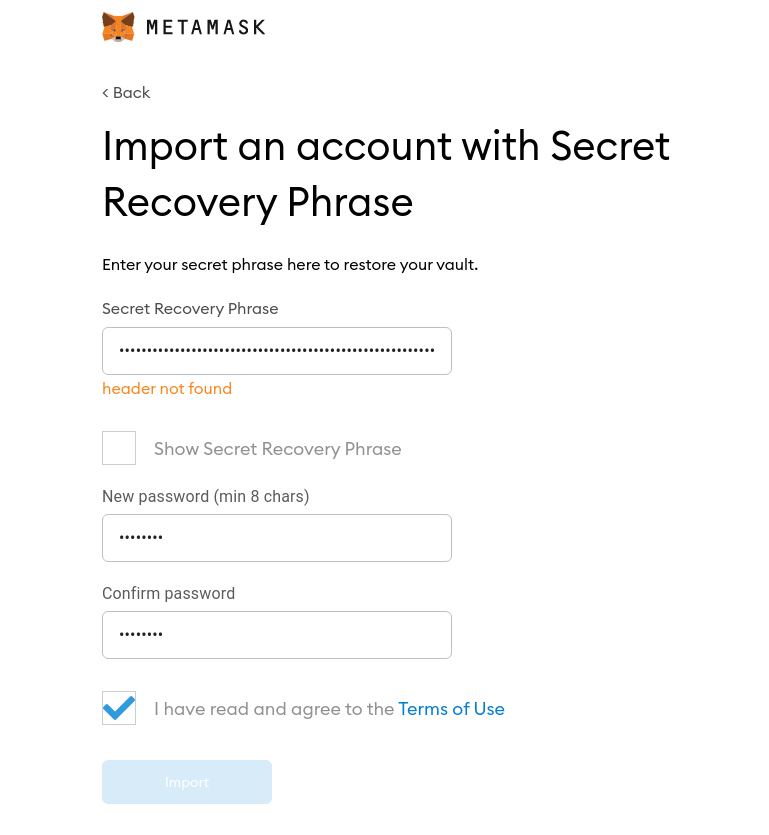Select the New password field
This screenshot has height=835, width=769.
[277, 538]
